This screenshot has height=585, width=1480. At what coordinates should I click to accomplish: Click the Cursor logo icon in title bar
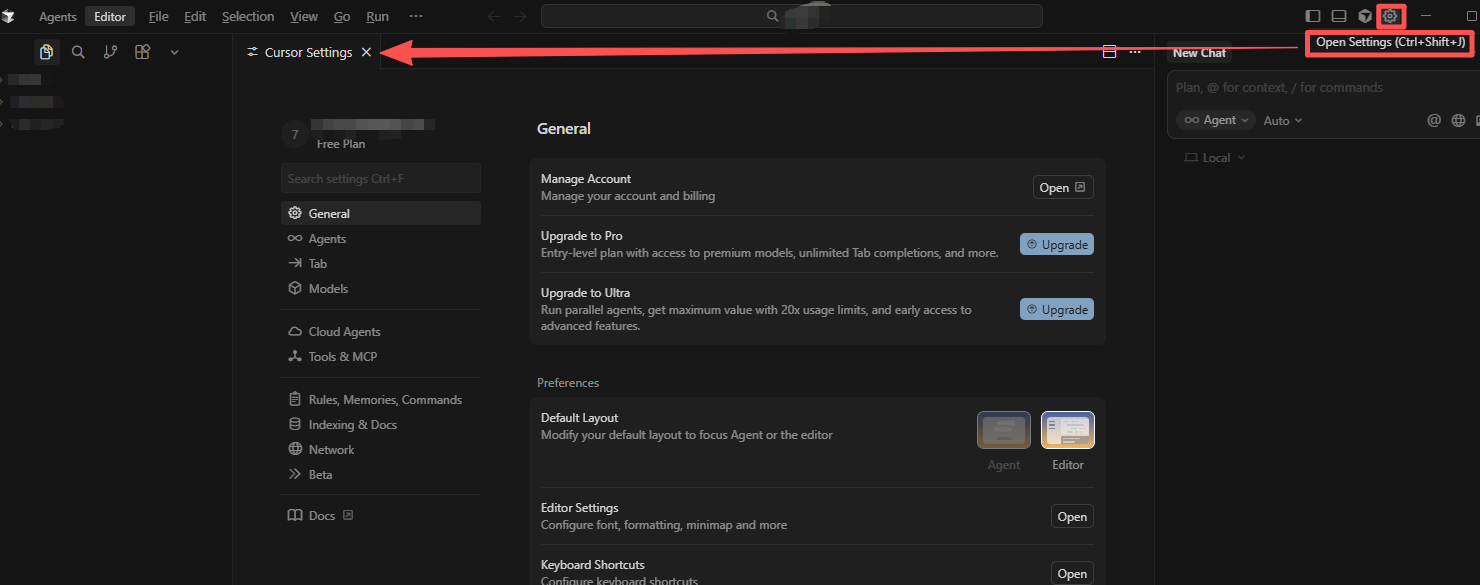click(8, 16)
